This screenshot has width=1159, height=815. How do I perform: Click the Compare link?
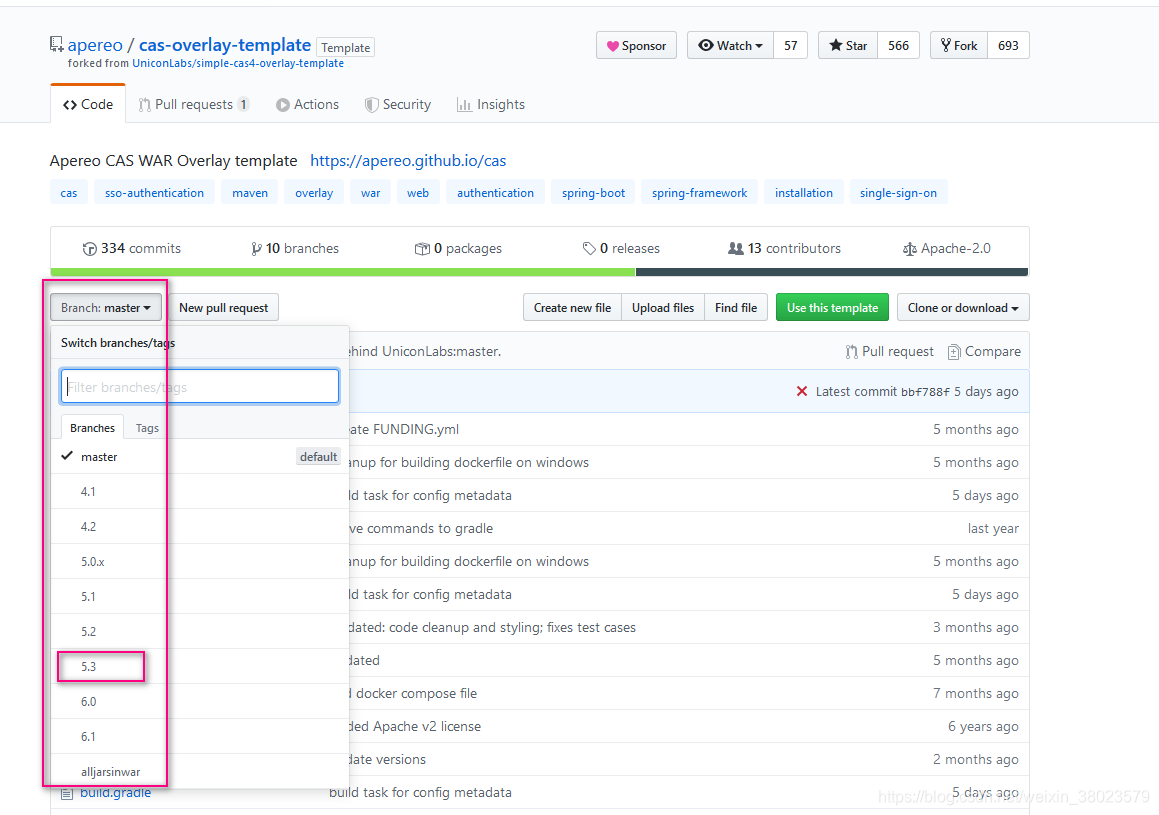pyautogui.click(x=984, y=352)
